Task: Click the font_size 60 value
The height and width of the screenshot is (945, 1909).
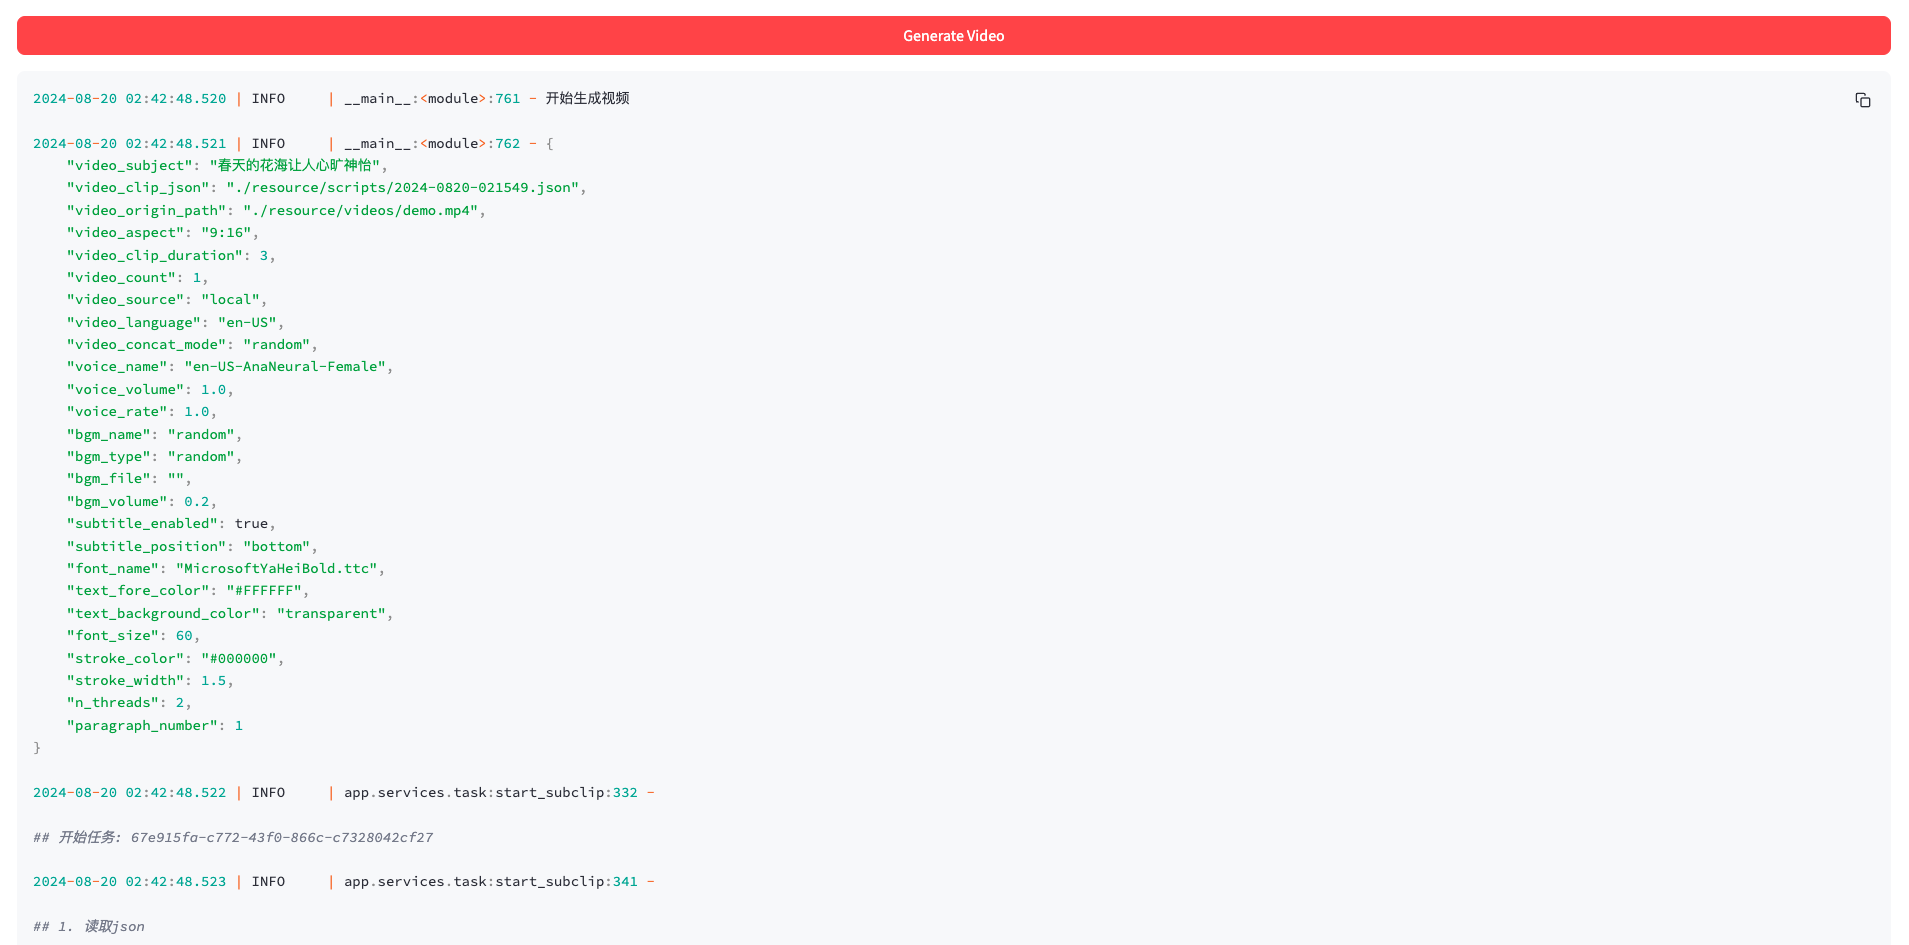Action: (184, 636)
